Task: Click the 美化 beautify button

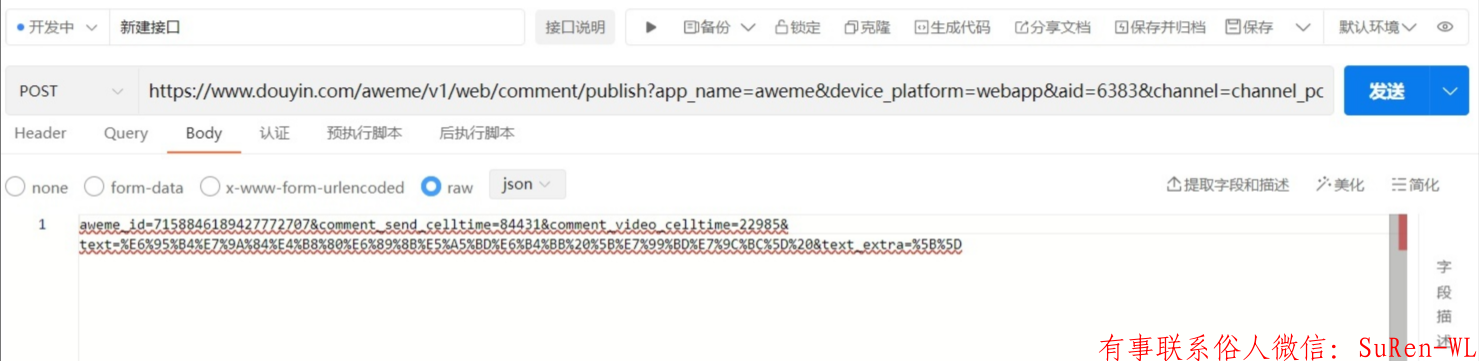Action: pos(1340,185)
